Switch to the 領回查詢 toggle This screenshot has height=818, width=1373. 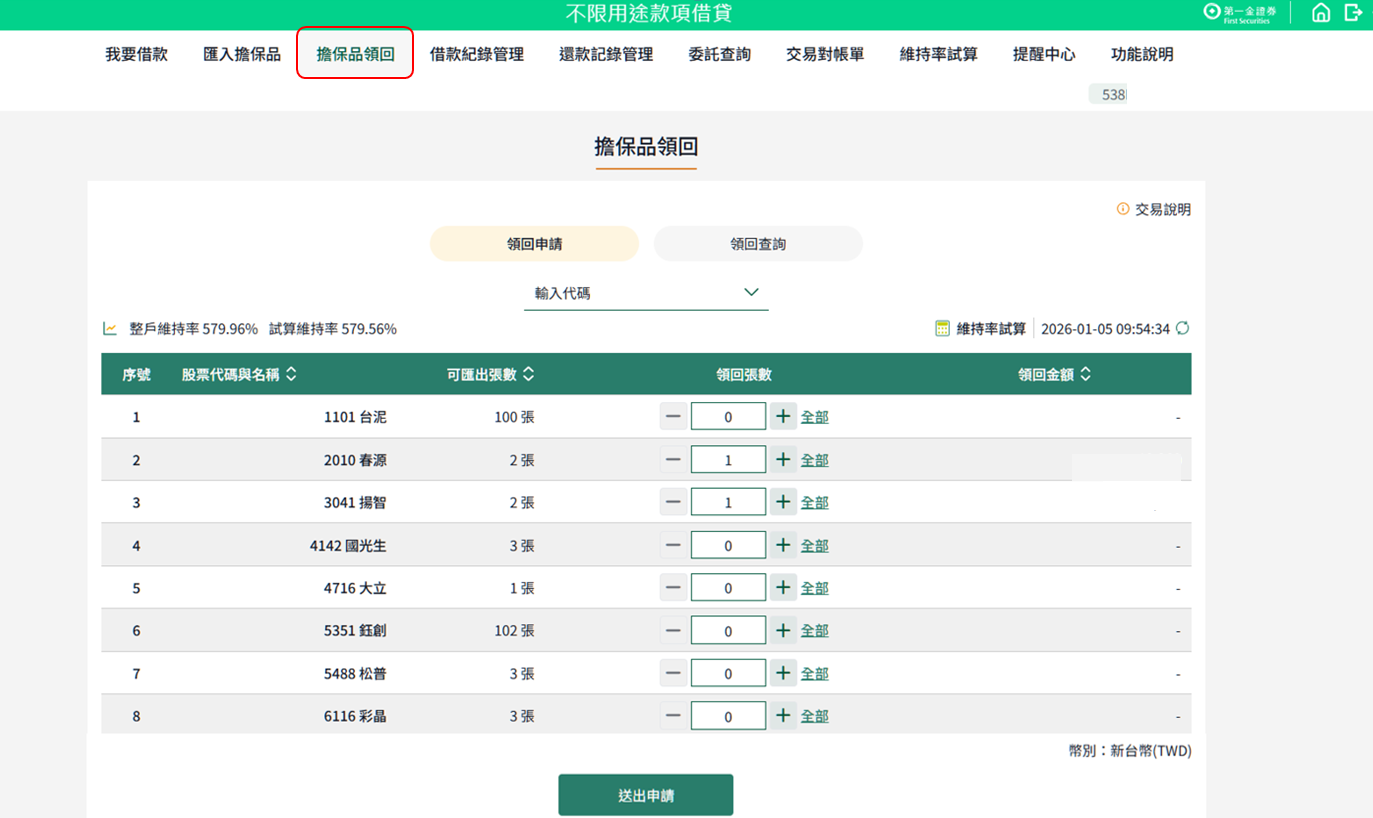click(758, 244)
